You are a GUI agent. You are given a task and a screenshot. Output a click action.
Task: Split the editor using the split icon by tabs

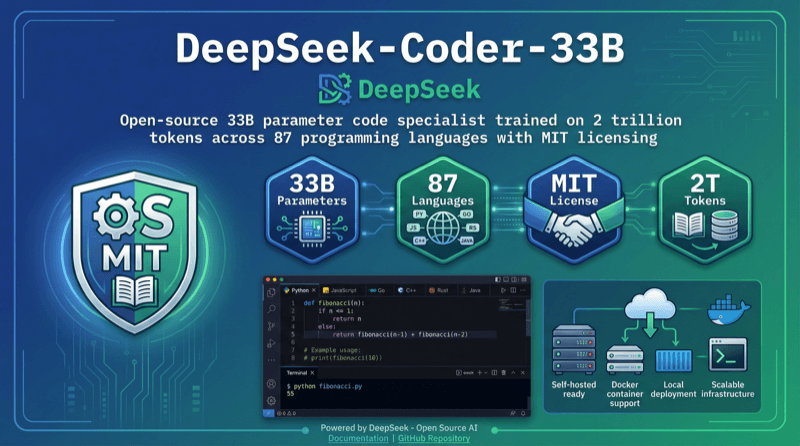click(513, 290)
